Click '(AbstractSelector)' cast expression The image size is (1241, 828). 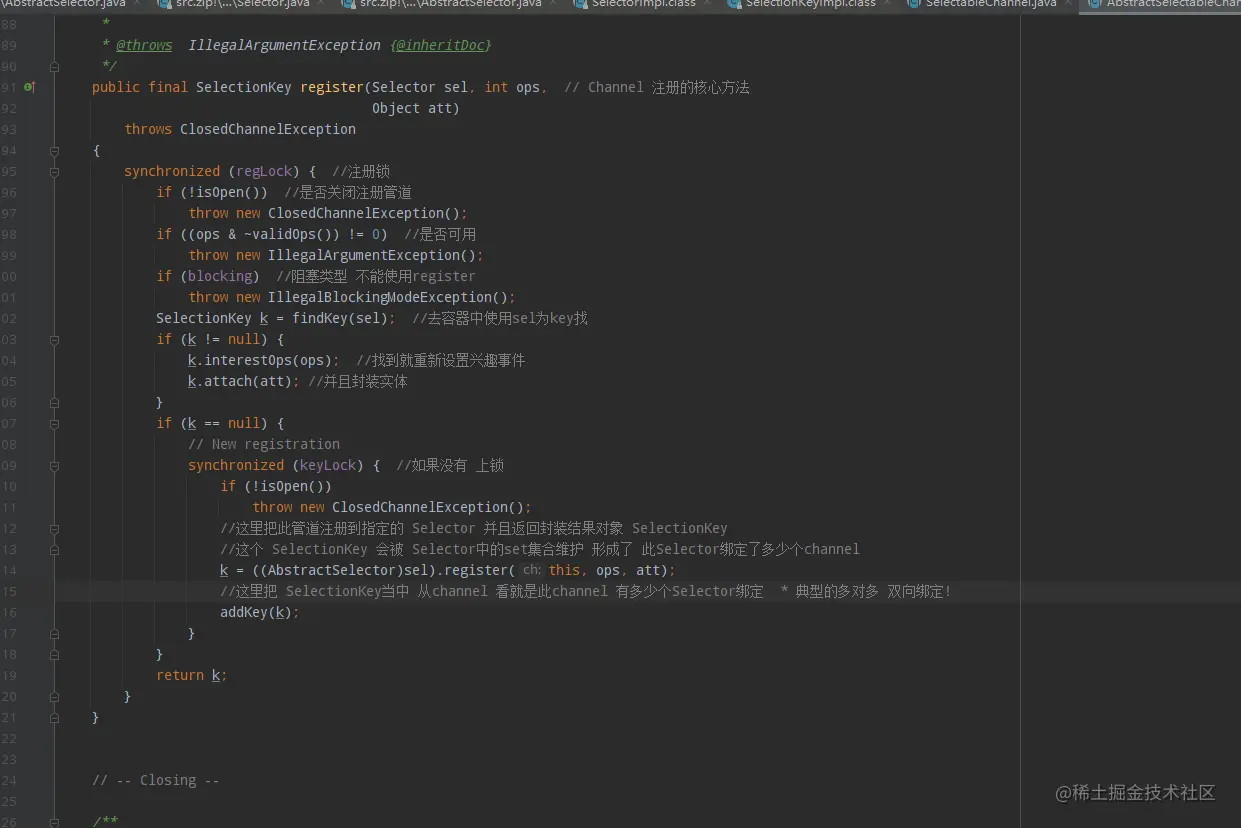328,570
